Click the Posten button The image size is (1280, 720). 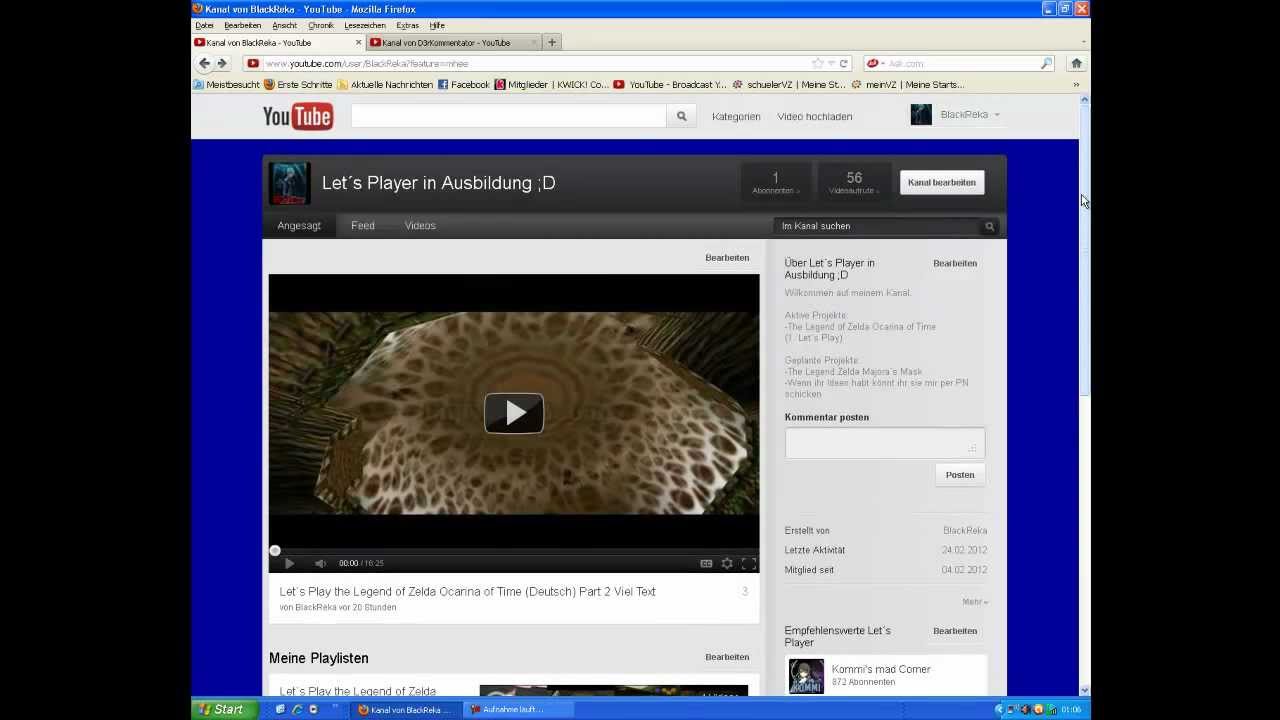960,475
